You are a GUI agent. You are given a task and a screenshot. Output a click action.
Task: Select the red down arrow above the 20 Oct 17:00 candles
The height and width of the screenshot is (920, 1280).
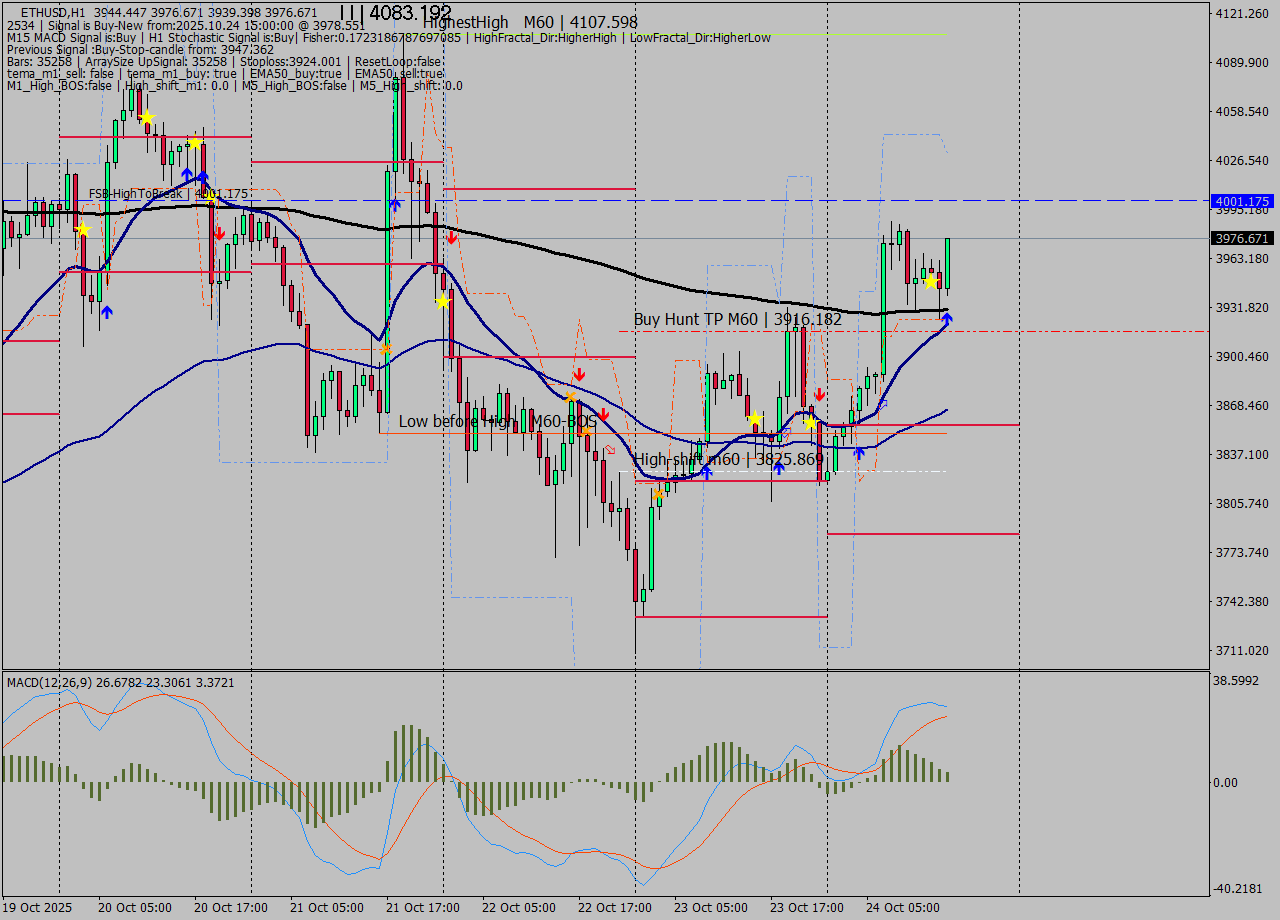[220, 233]
